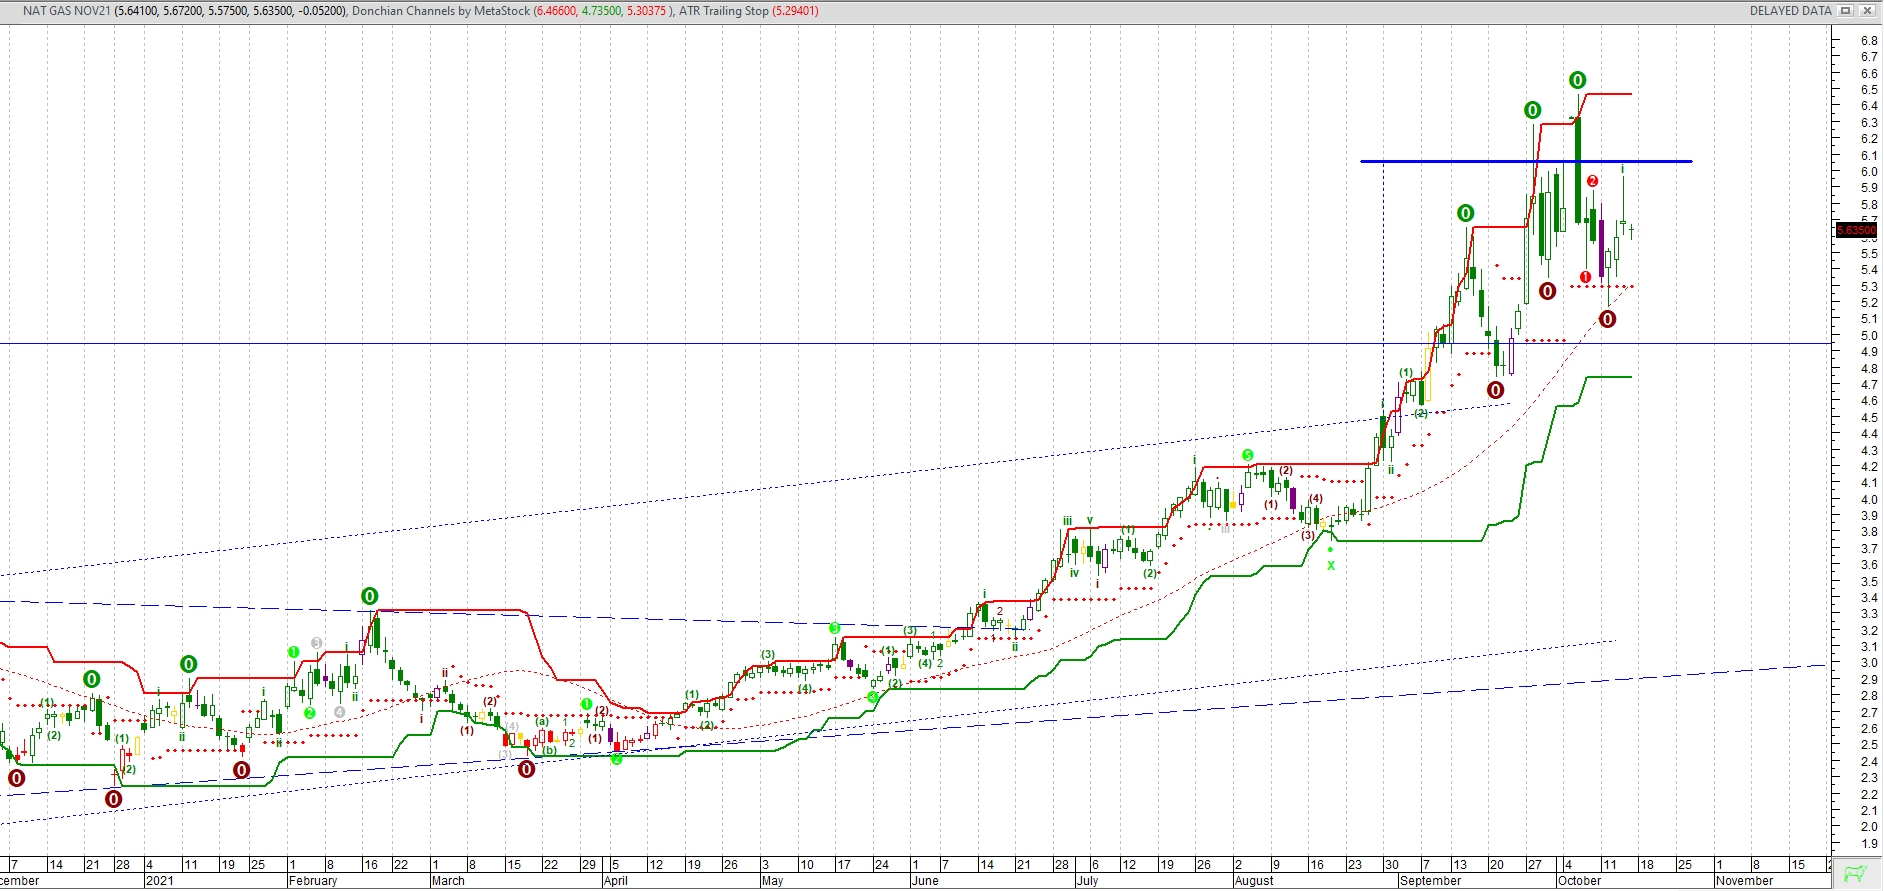Click the DELAYED DATA status label
The width and height of the screenshot is (1884, 891).
click(x=1790, y=11)
